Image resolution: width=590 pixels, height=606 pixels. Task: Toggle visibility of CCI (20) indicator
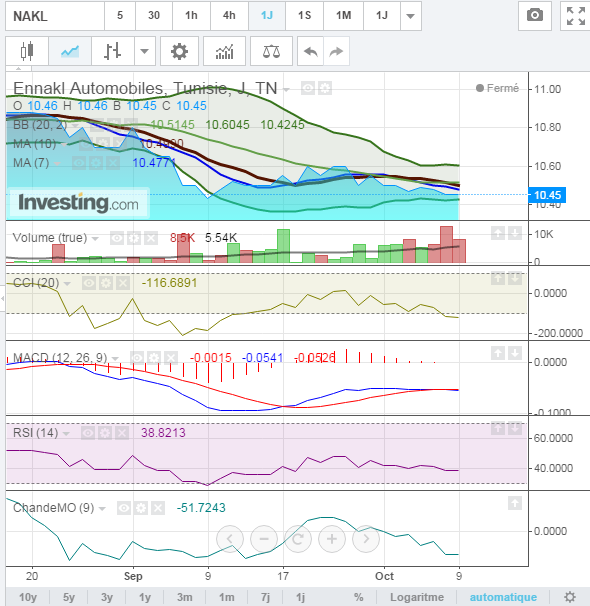(x=89, y=284)
